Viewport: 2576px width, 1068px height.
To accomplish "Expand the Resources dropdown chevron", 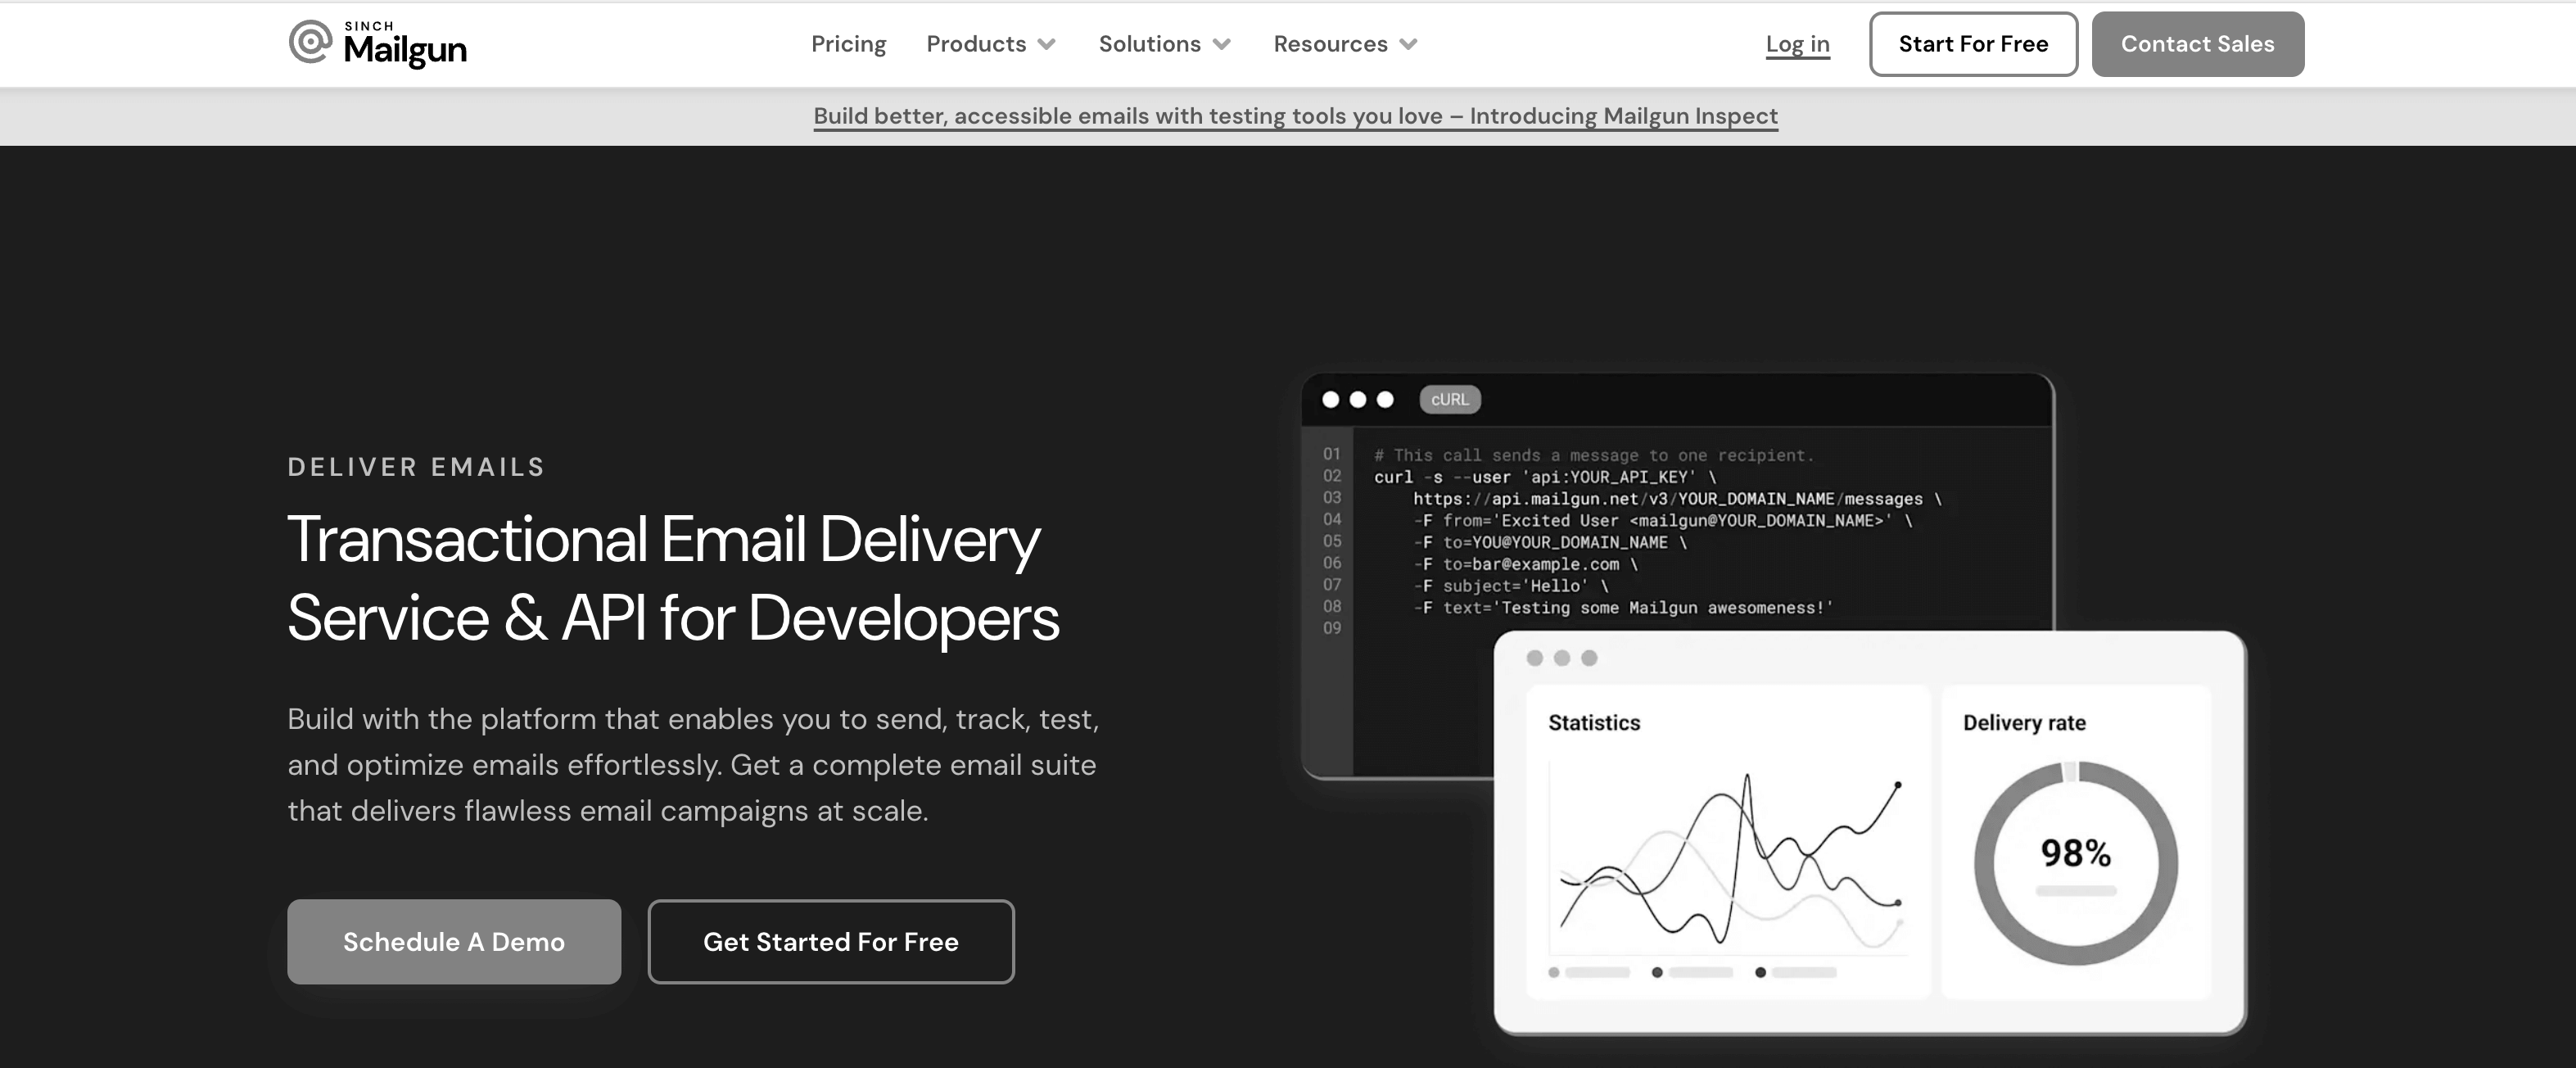I will 1408,44.
